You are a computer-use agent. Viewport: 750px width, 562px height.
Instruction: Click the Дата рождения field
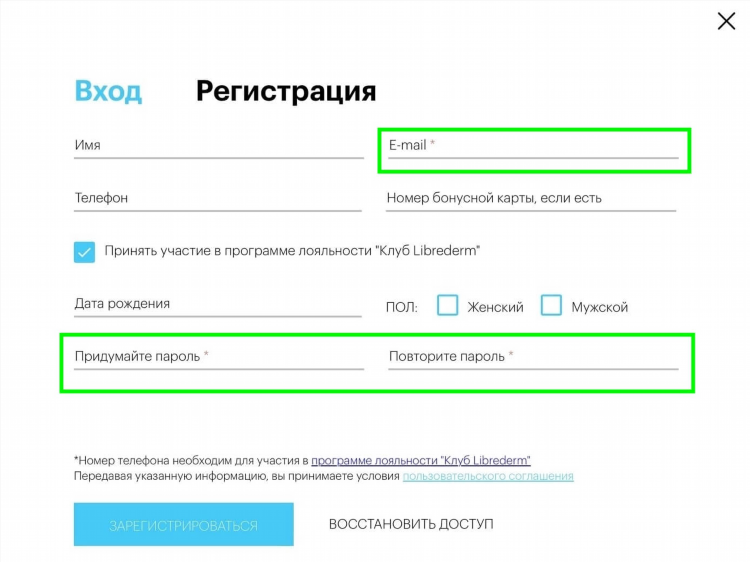coord(218,304)
